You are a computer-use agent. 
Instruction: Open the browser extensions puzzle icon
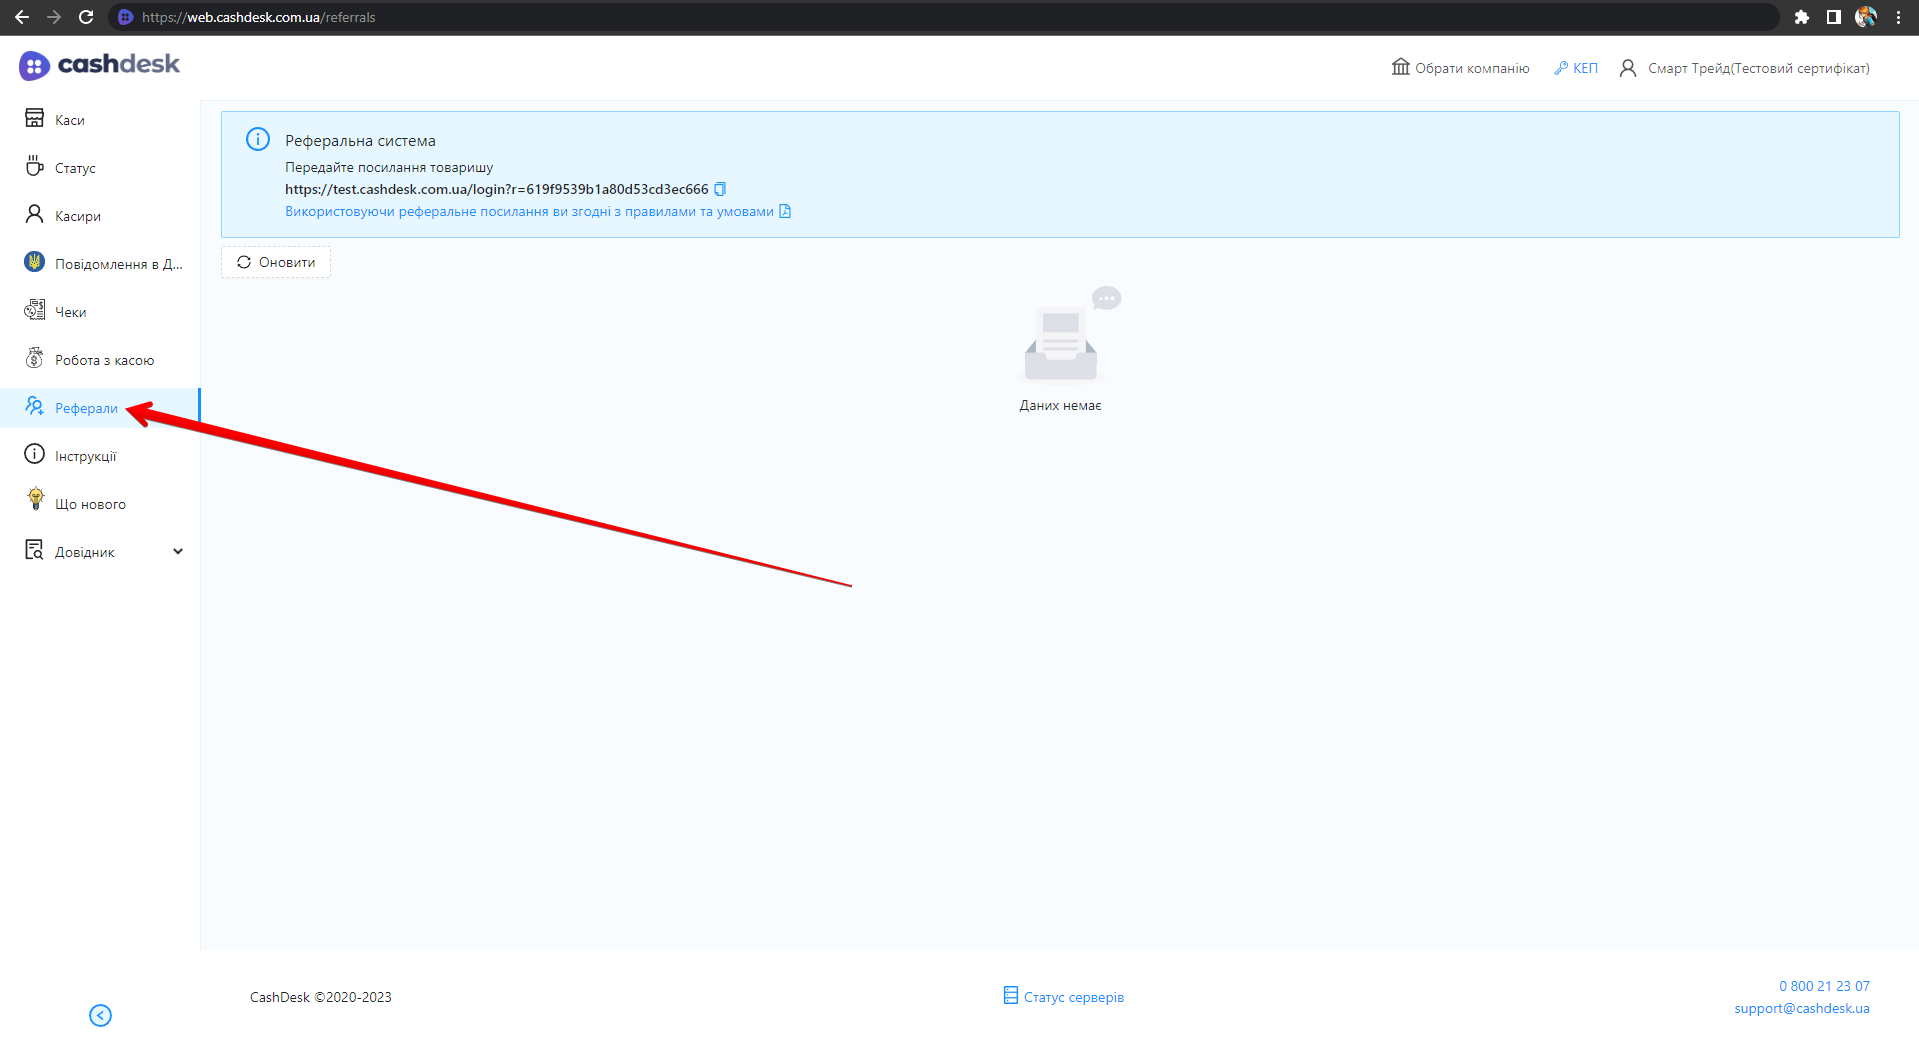coord(1802,17)
